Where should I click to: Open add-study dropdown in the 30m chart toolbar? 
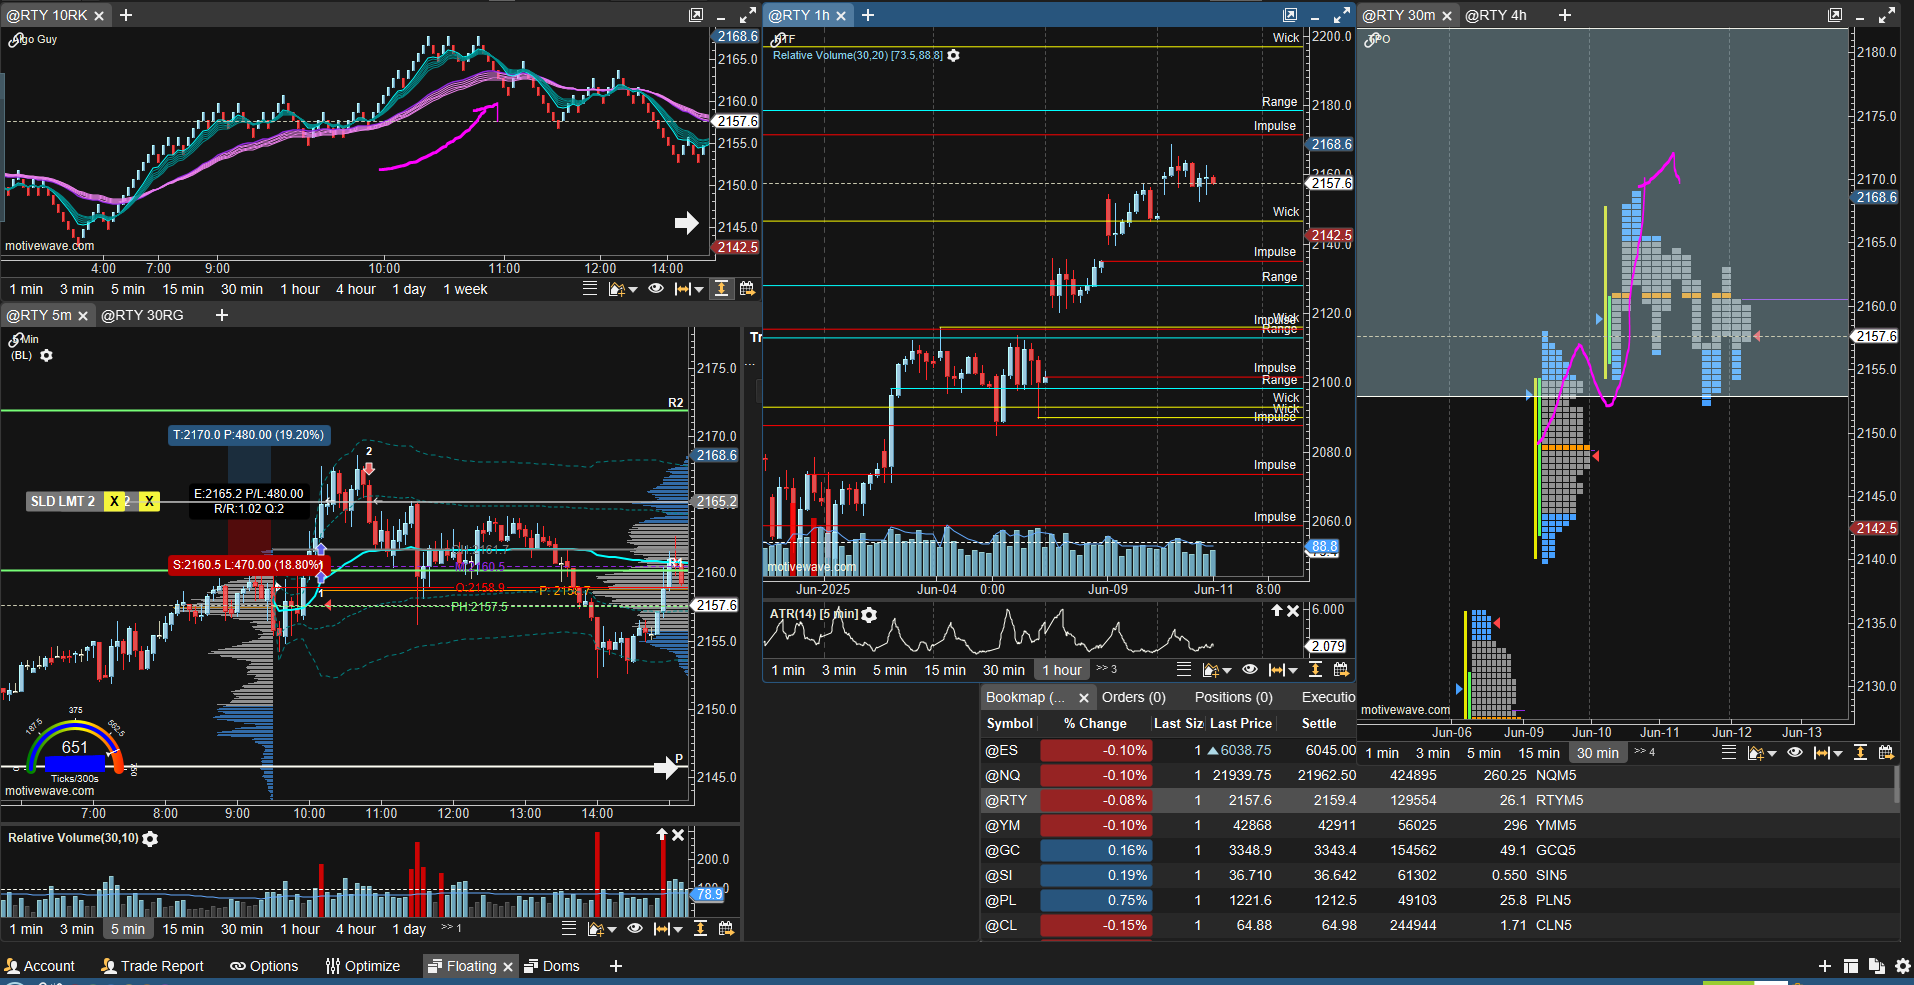[x=1761, y=753]
